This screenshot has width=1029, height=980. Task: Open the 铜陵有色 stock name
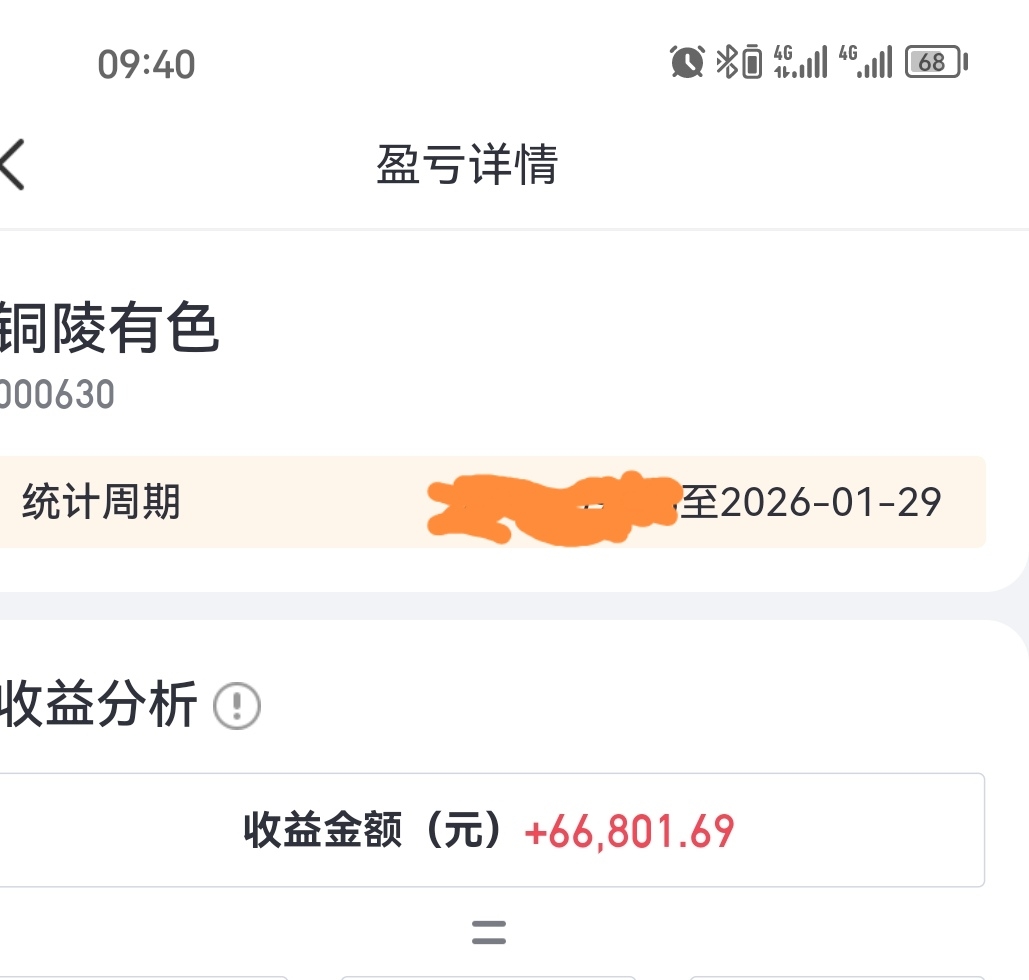click(x=108, y=329)
